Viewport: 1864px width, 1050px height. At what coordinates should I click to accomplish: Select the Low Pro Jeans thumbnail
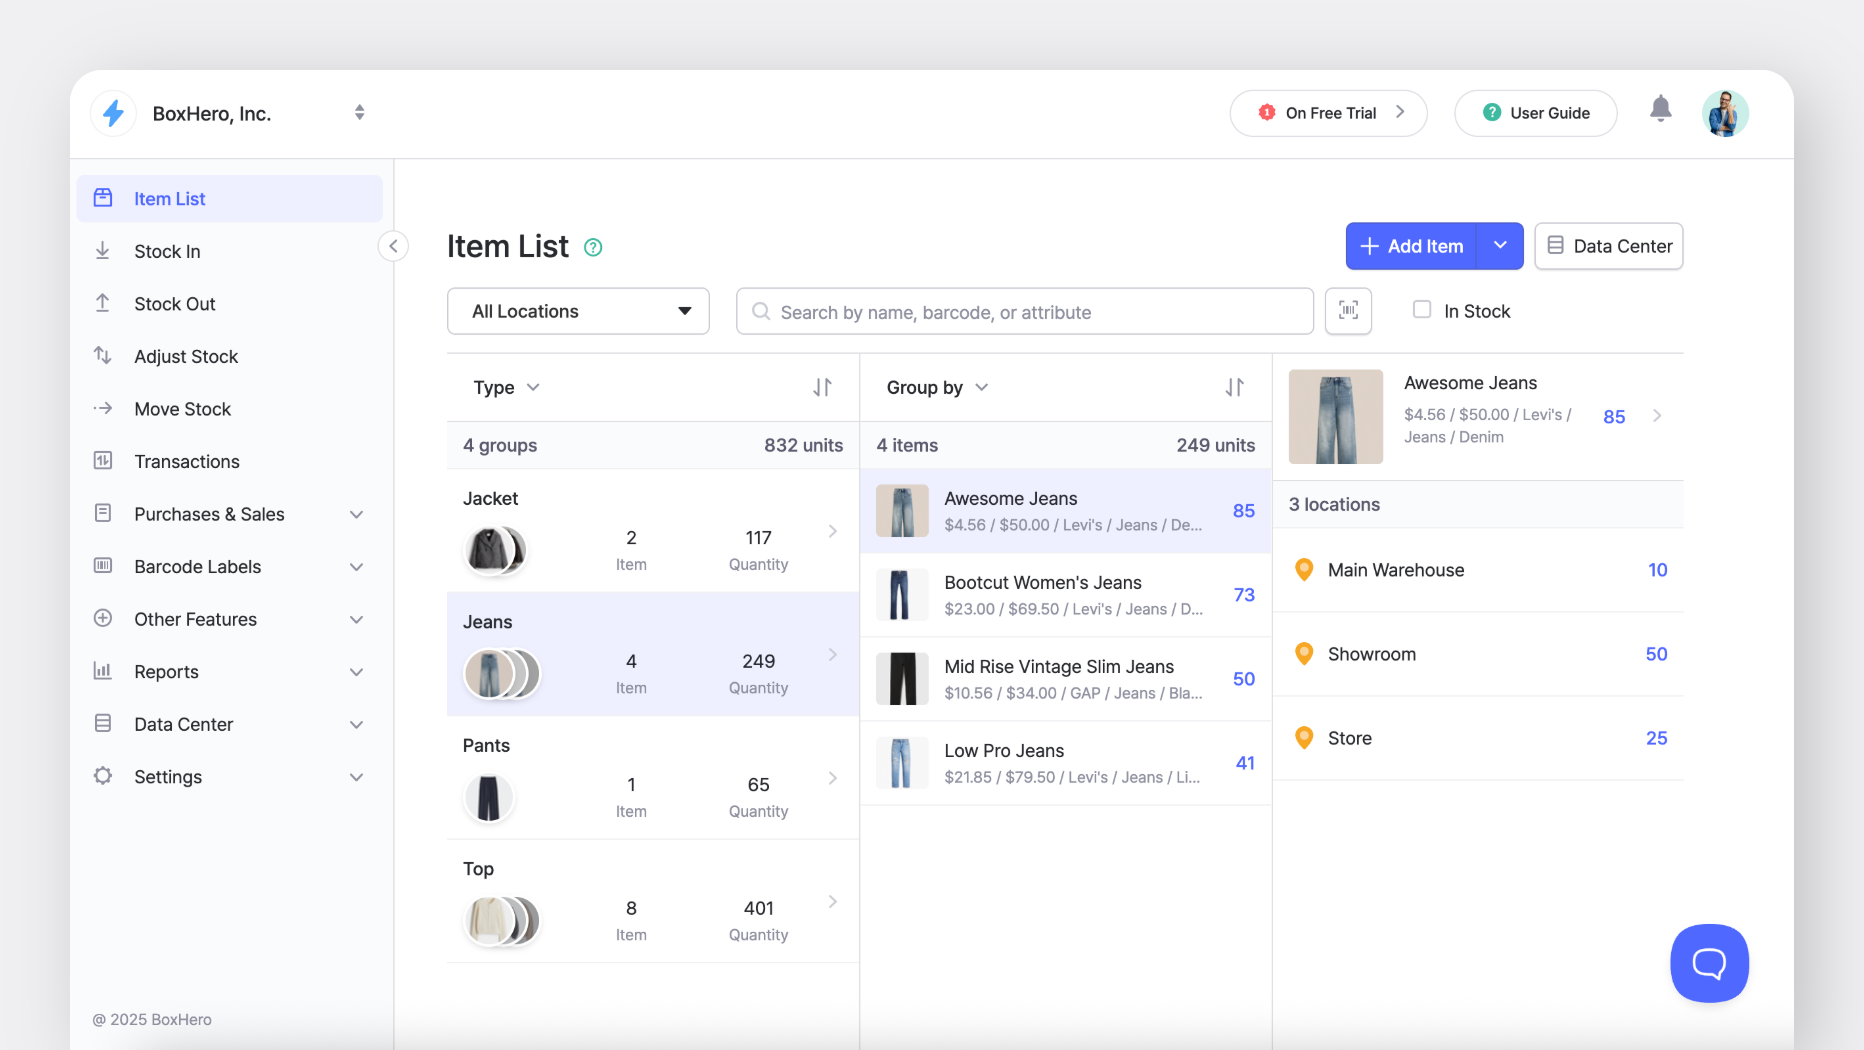coord(902,763)
